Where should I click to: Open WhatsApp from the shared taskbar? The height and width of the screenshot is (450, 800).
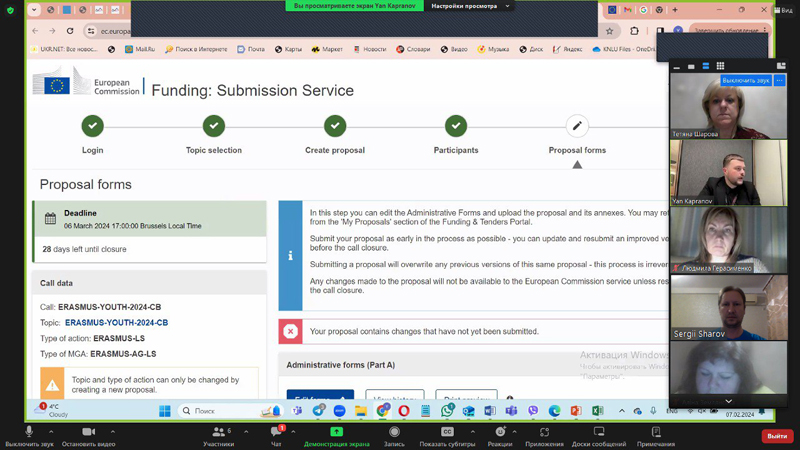(447, 411)
